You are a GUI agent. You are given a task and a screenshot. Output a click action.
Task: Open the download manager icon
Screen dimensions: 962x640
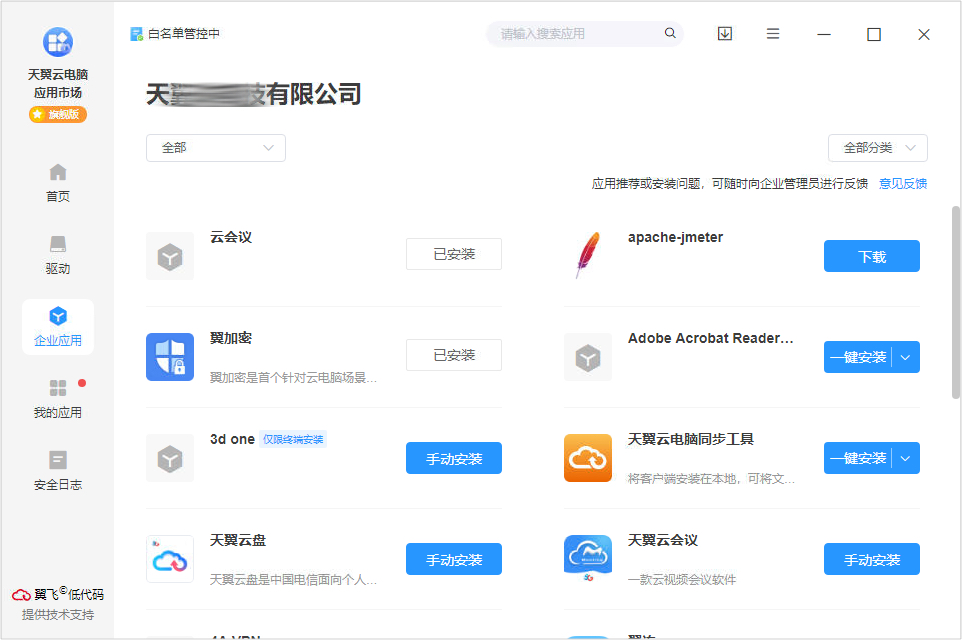click(725, 34)
